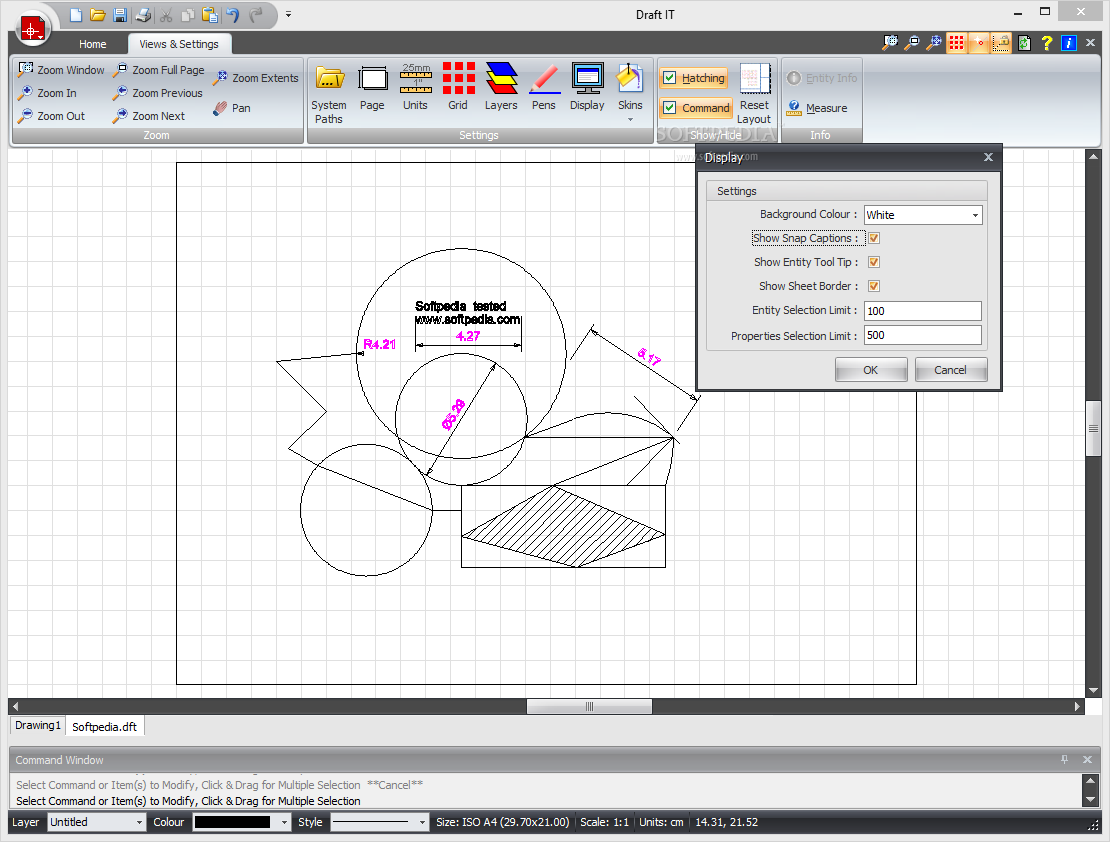1110x842 pixels.
Task: Open Pens settings
Action: pos(544,88)
